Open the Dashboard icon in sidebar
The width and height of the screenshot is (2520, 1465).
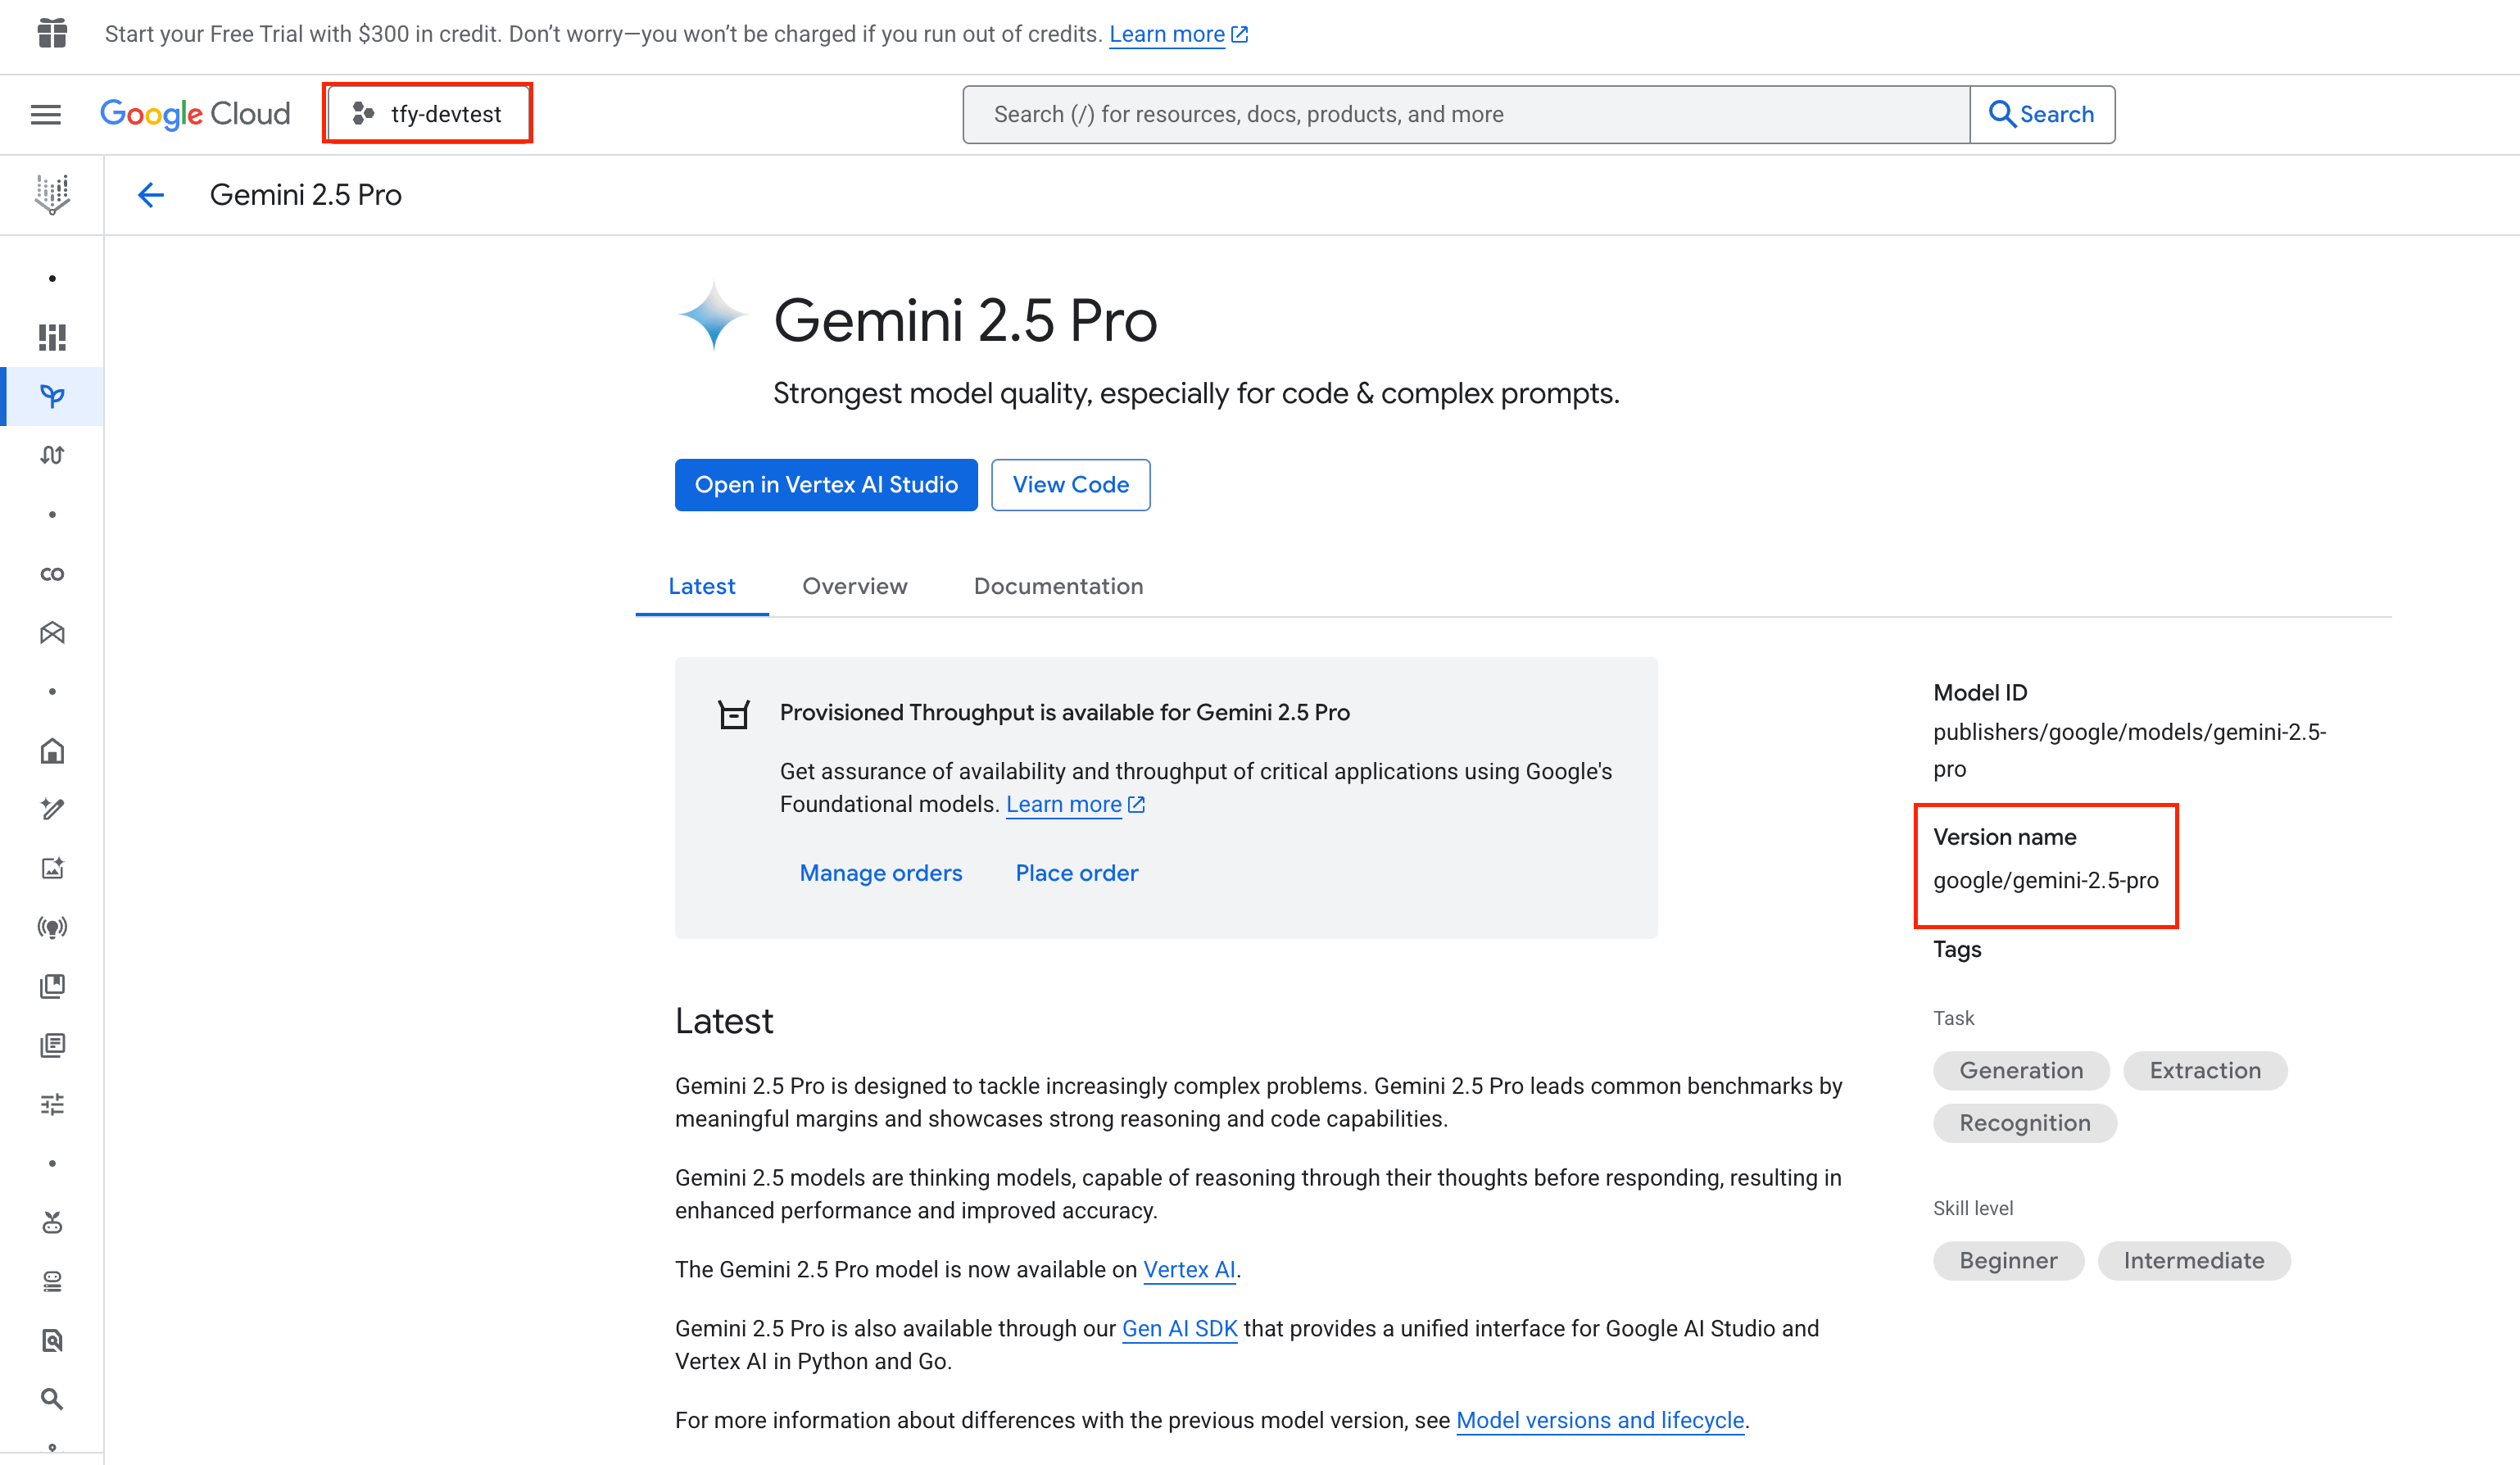(x=52, y=337)
